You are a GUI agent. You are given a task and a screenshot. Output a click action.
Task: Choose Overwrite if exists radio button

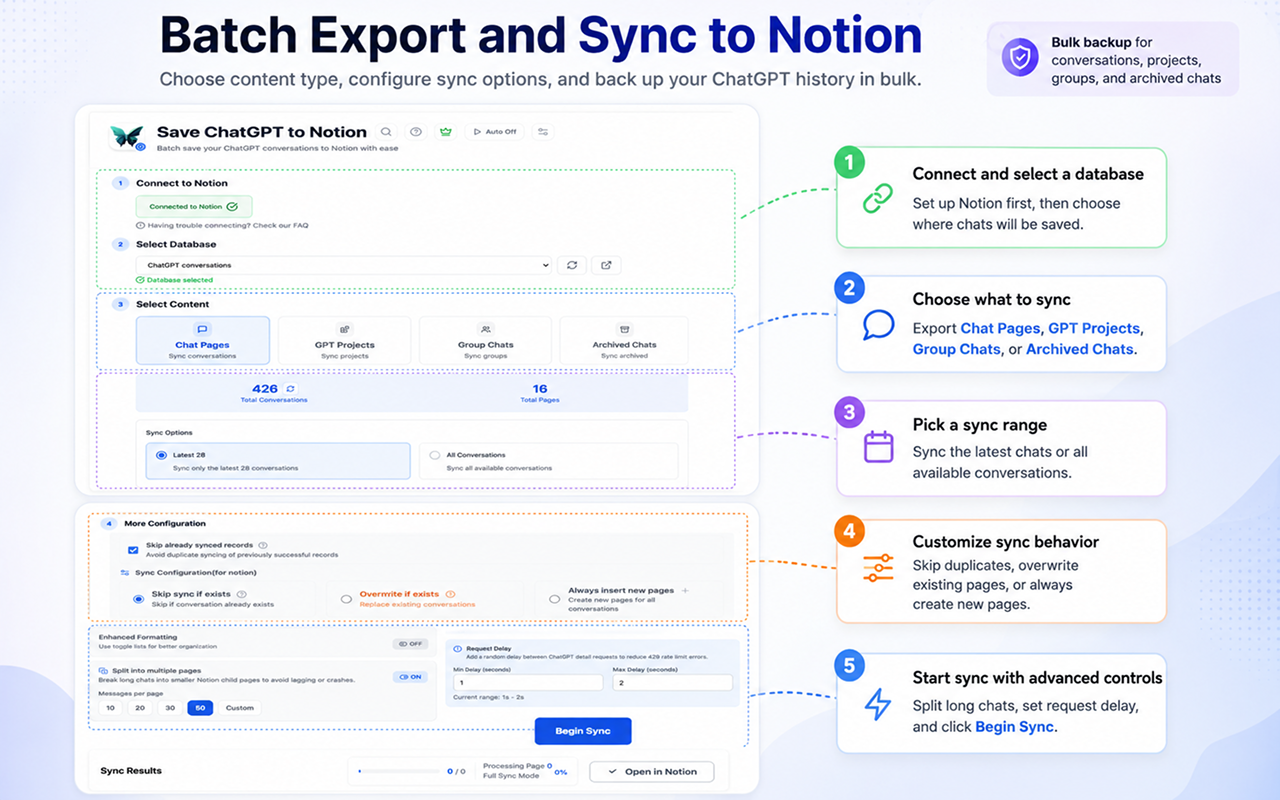click(346, 599)
